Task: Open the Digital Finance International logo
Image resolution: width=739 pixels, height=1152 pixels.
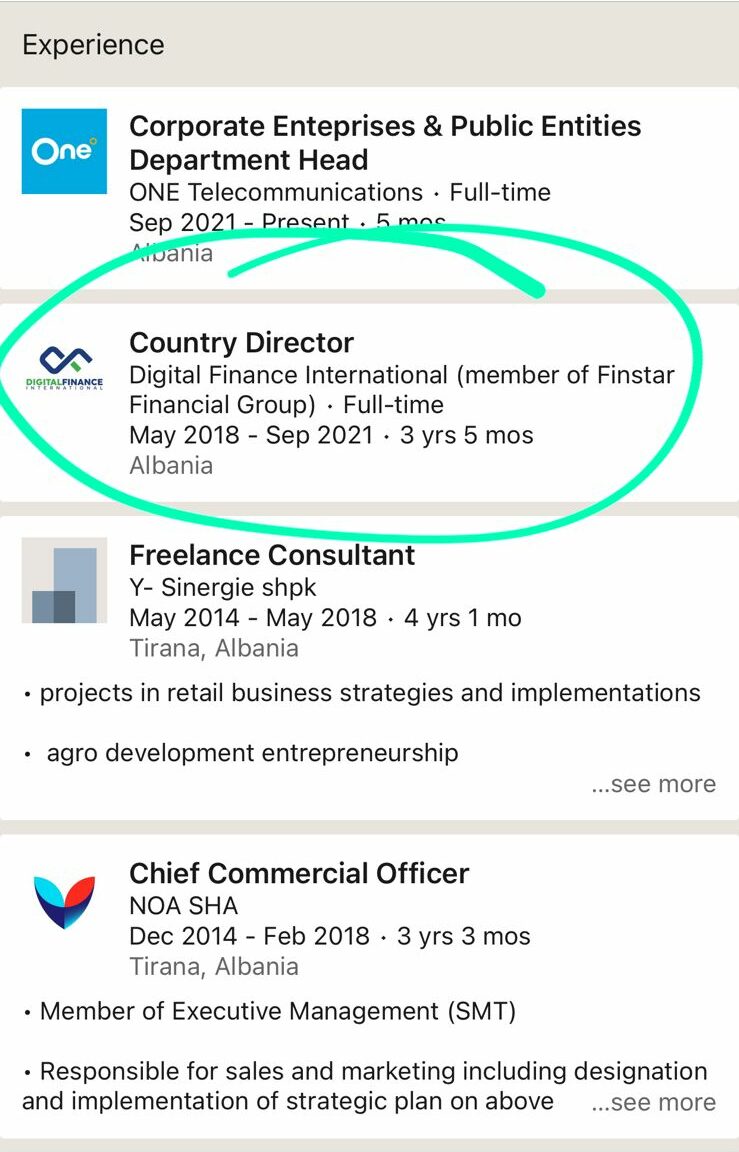Action: tap(64, 368)
